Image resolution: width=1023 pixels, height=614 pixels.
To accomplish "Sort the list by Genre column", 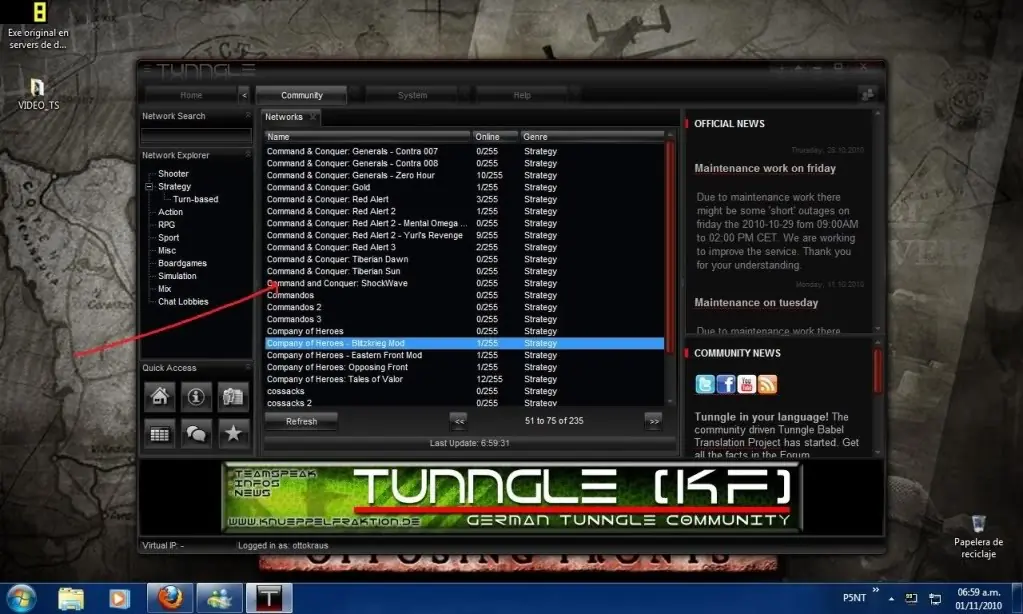I will [592, 137].
